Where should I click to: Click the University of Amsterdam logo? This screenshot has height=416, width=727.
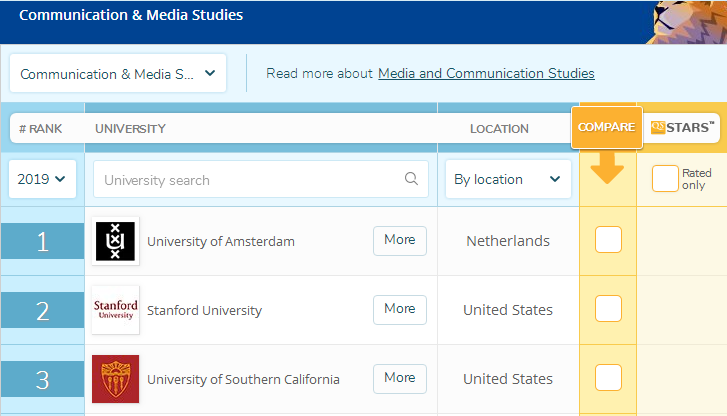click(x=115, y=241)
